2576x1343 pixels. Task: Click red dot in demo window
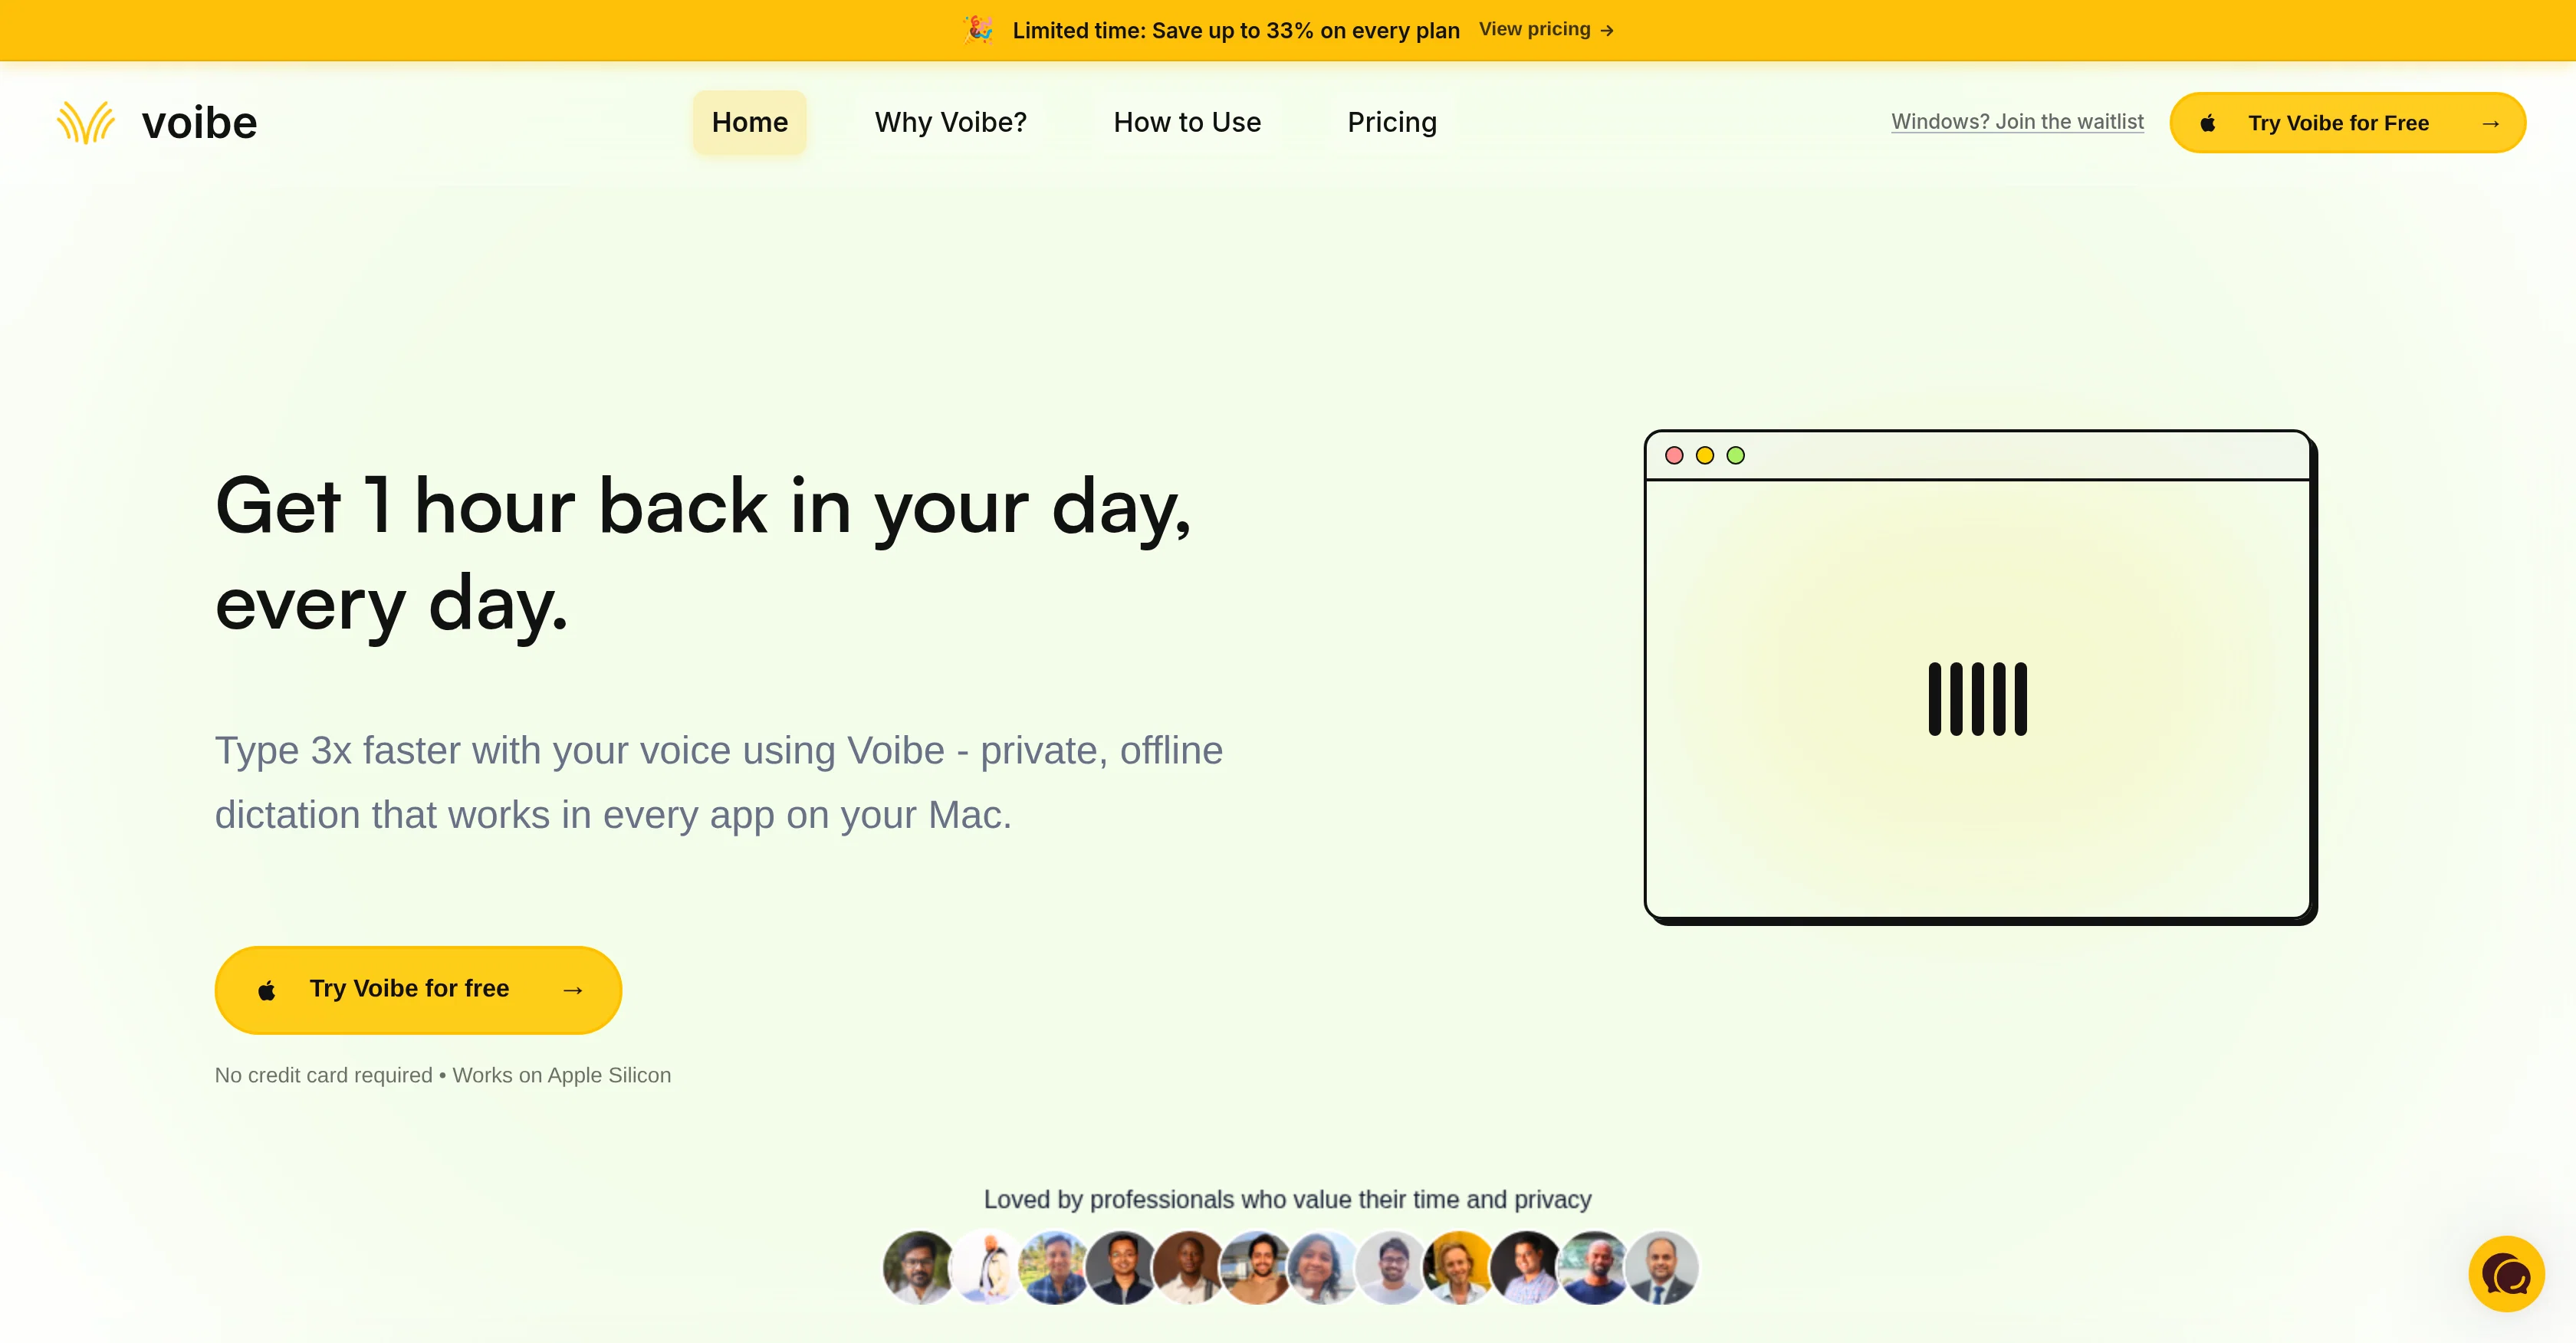[x=1674, y=456]
